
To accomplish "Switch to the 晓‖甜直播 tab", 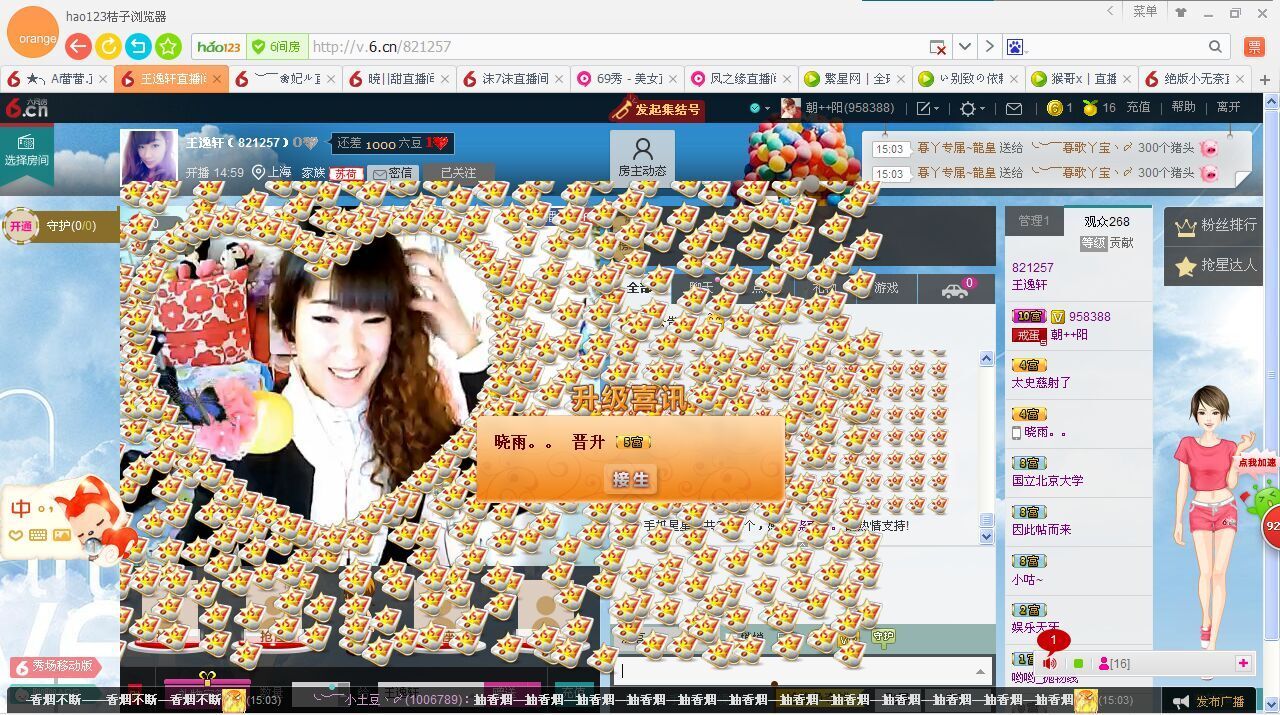I will pos(400,79).
